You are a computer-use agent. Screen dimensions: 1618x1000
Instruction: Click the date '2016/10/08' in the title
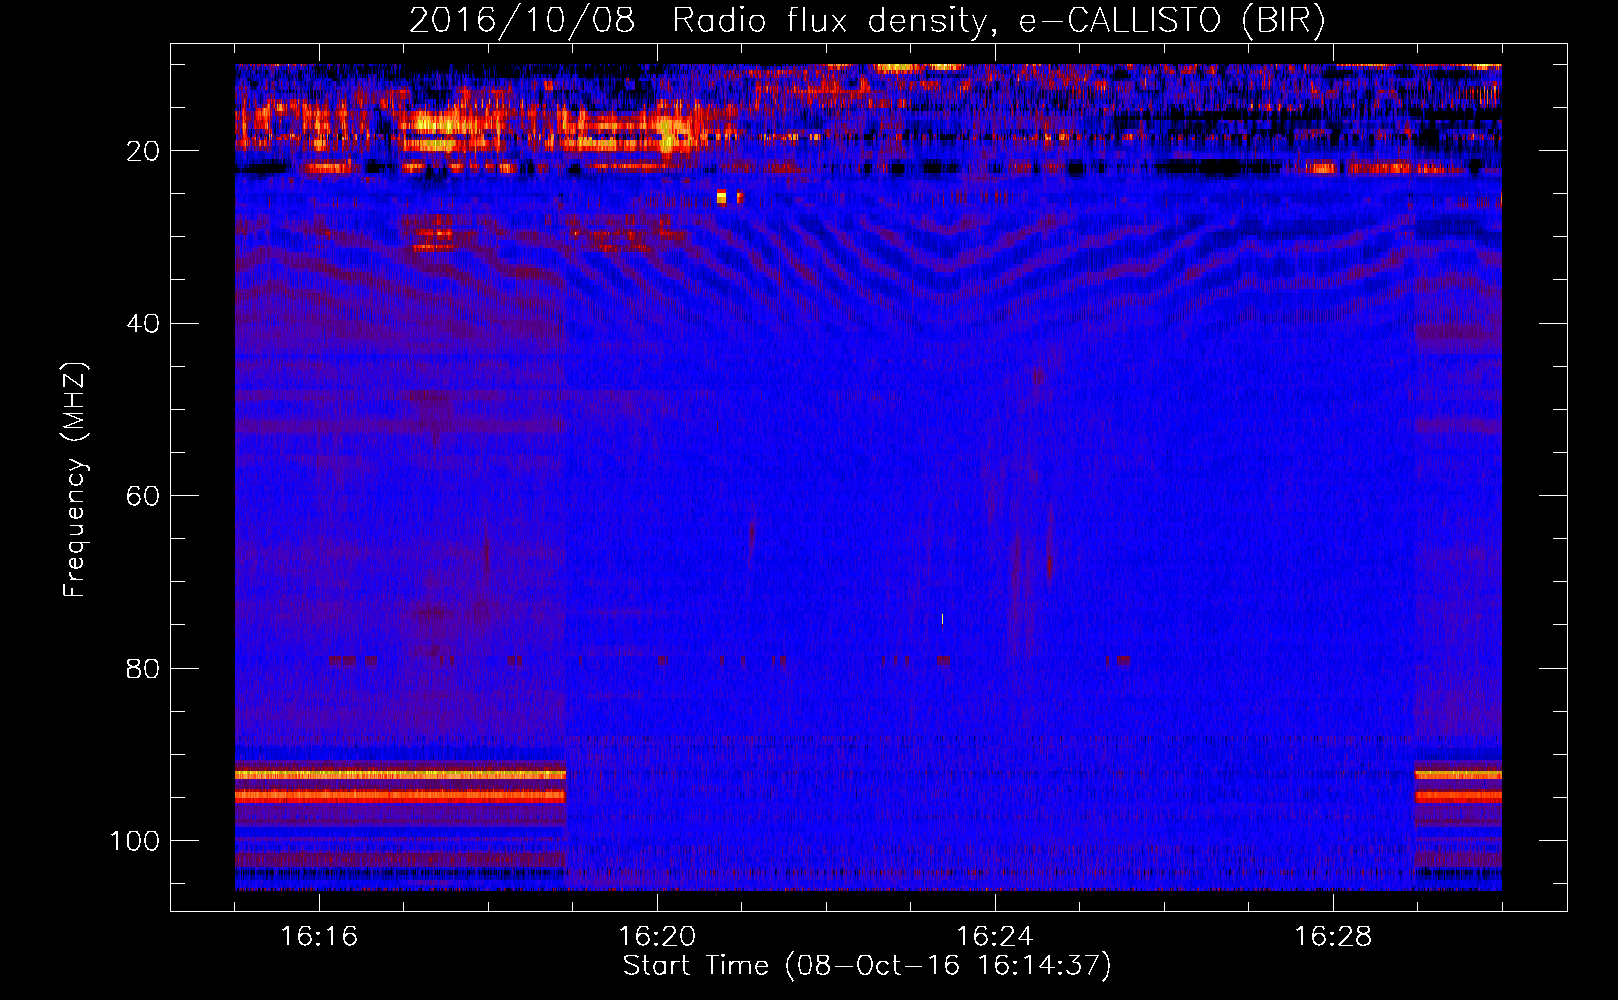click(x=521, y=21)
